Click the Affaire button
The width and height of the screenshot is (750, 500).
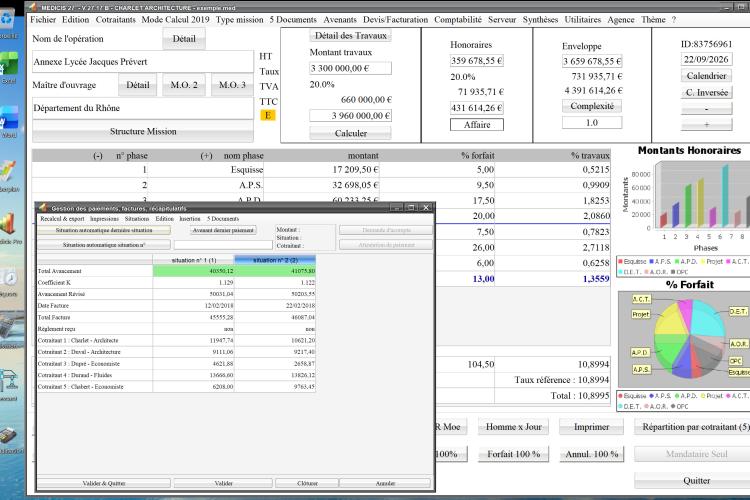point(477,124)
